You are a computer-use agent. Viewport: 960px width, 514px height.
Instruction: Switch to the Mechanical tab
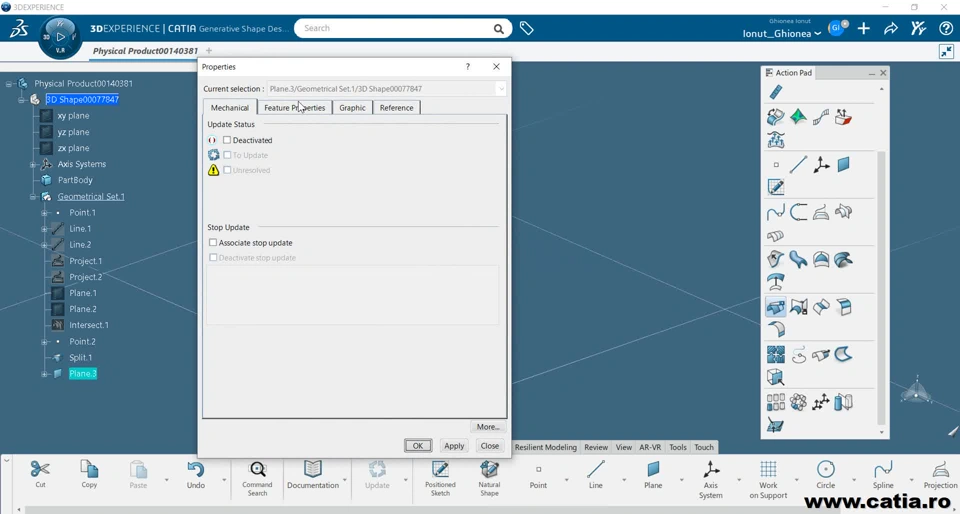[230, 108]
